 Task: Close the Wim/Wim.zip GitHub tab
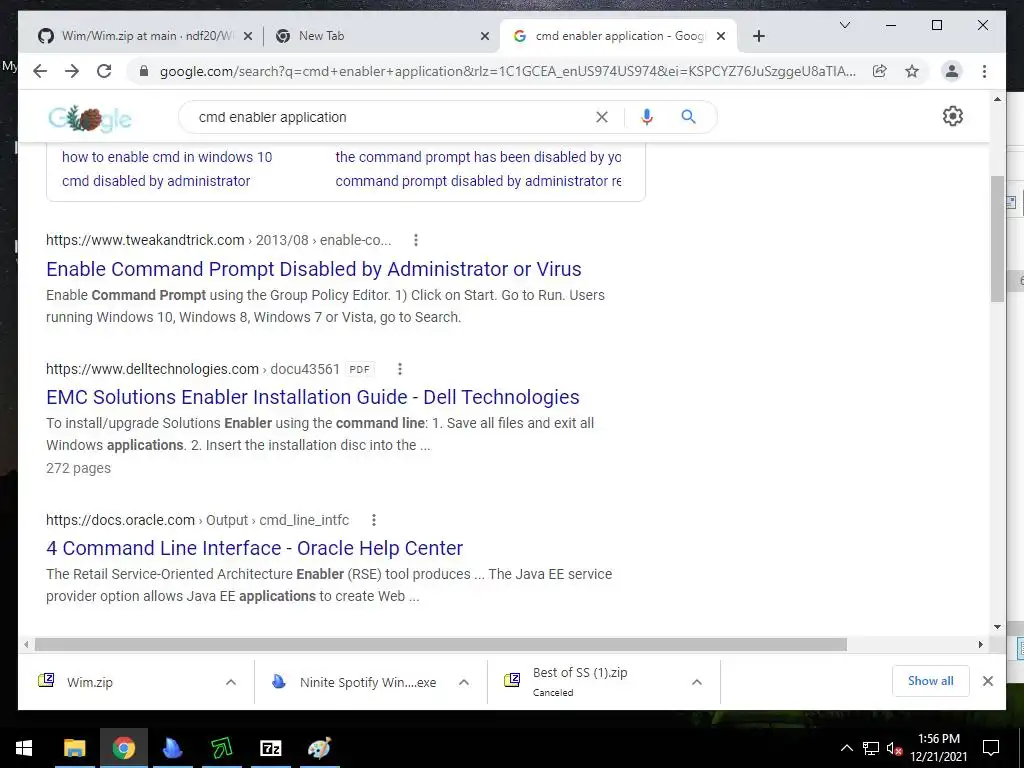(248, 36)
